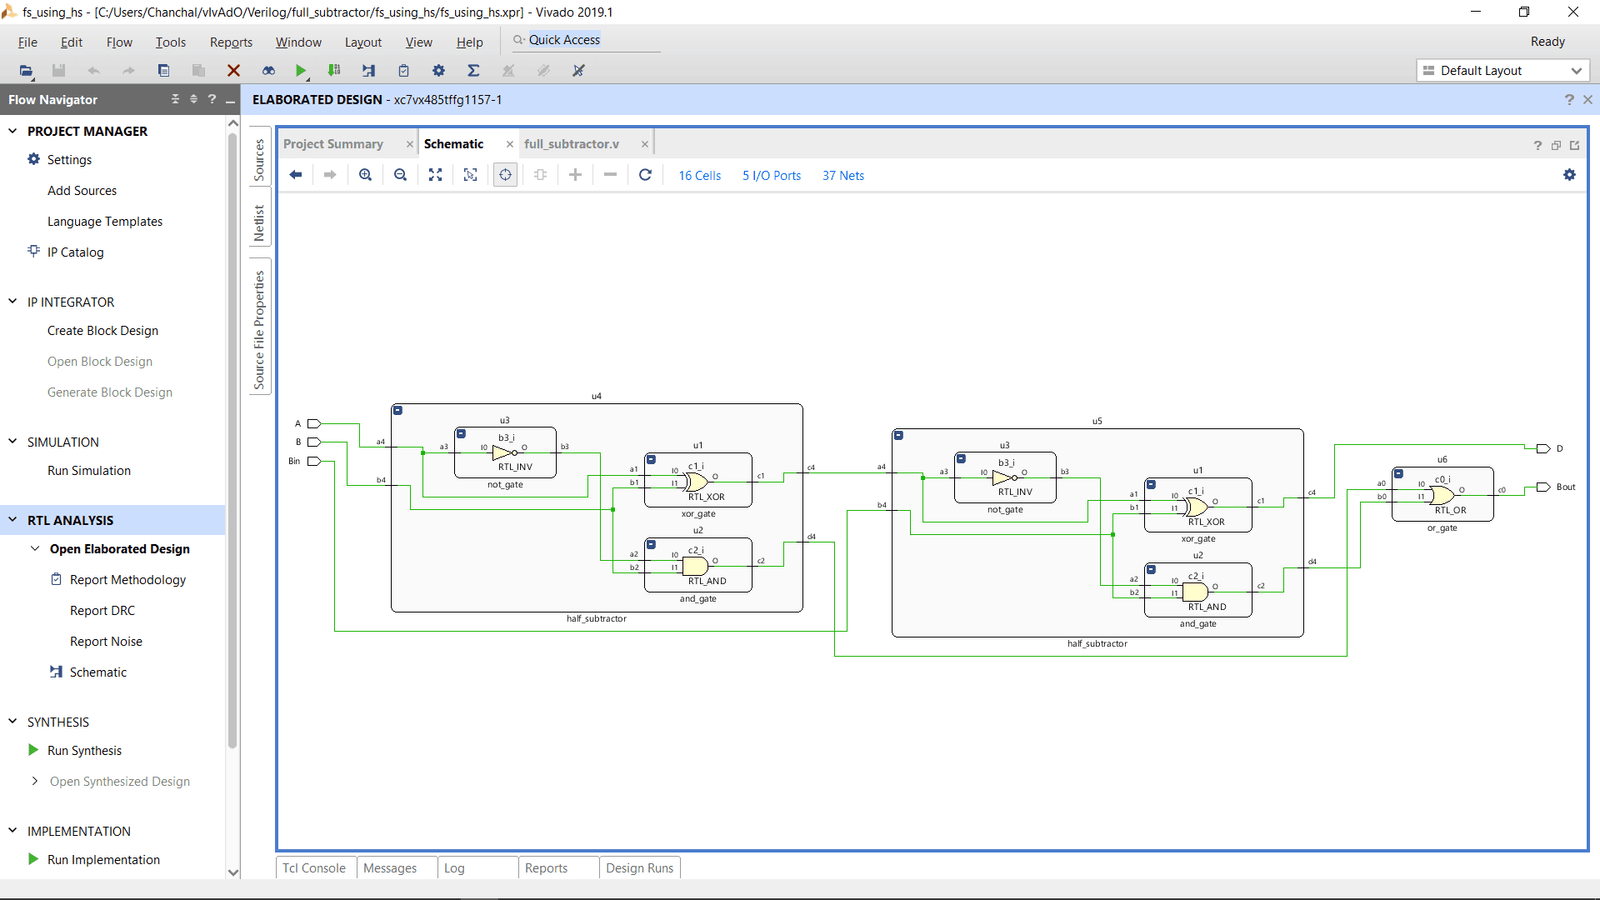Open schematic settings gear

(x=1569, y=175)
